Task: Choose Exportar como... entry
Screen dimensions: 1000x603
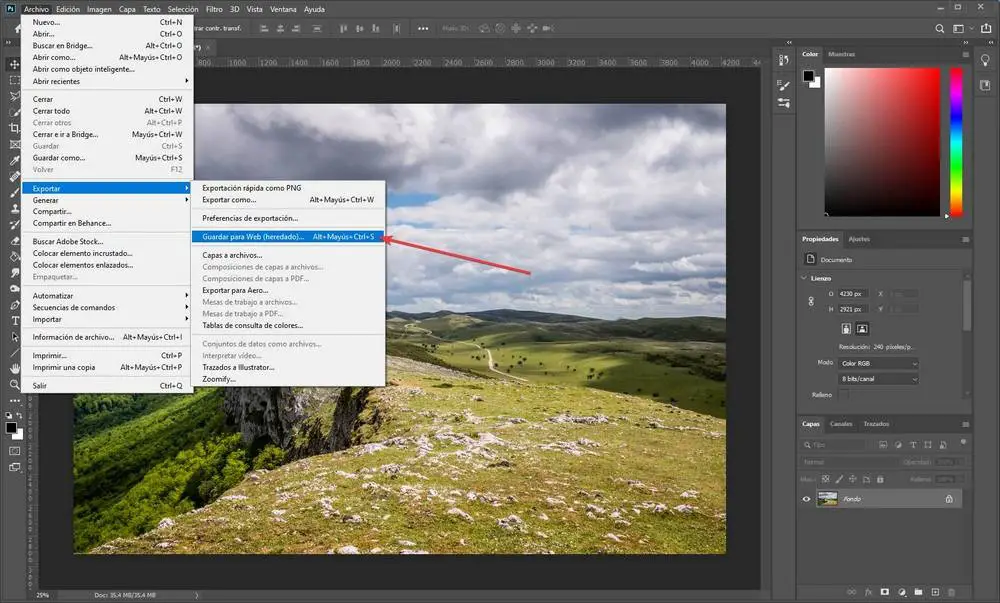Action: [288, 200]
